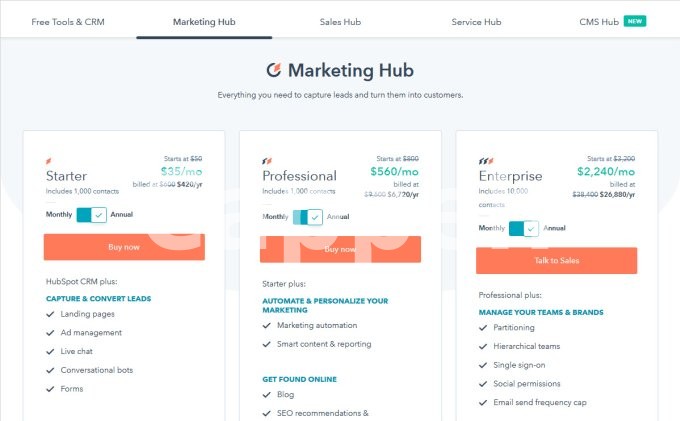
Task: Click the checkmark next to Landing pages
Action: [51, 315]
